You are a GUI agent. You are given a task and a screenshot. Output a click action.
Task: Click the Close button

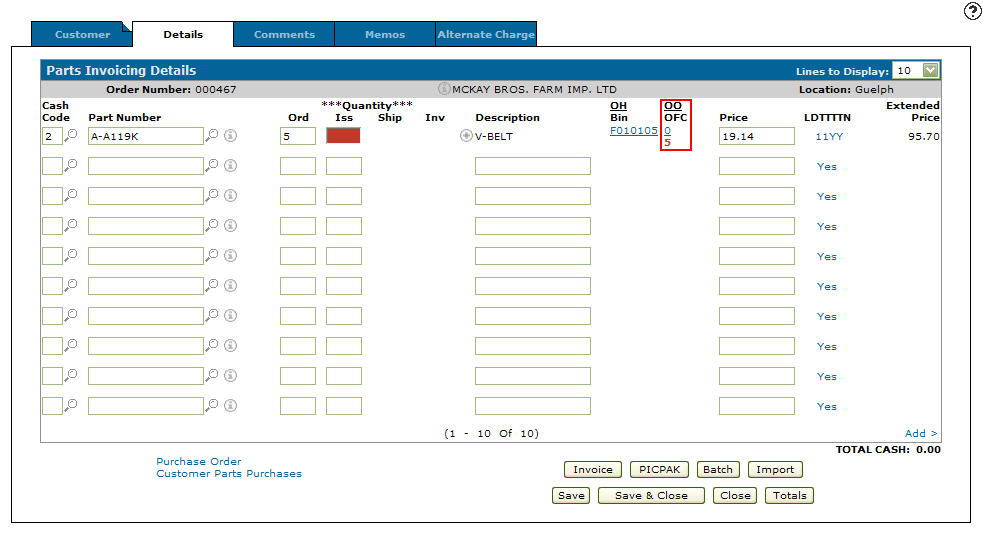tap(735, 495)
